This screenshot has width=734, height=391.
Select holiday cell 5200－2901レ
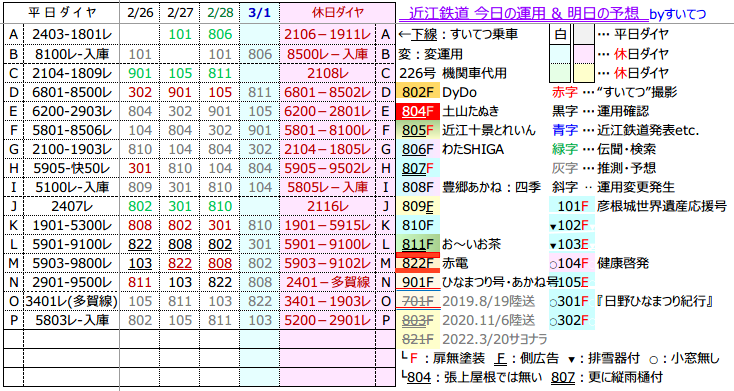click(328, 320)
